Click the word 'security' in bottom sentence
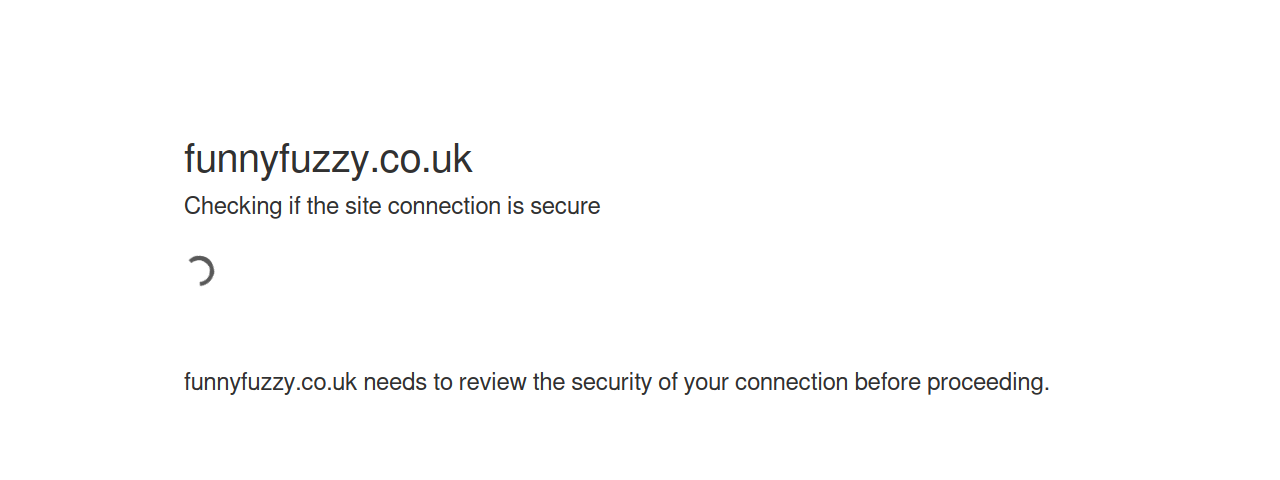 coord(611,382)
